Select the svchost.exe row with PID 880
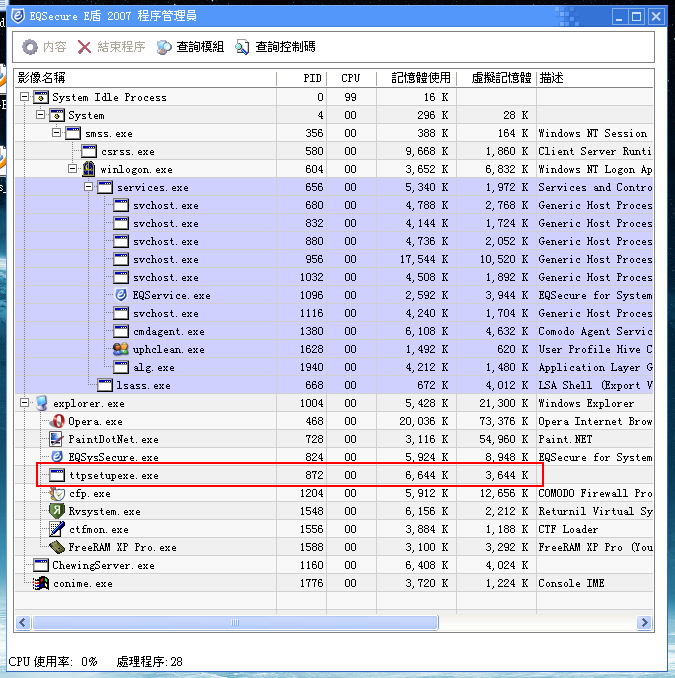 pyautogui.click(x=334, y=241)
